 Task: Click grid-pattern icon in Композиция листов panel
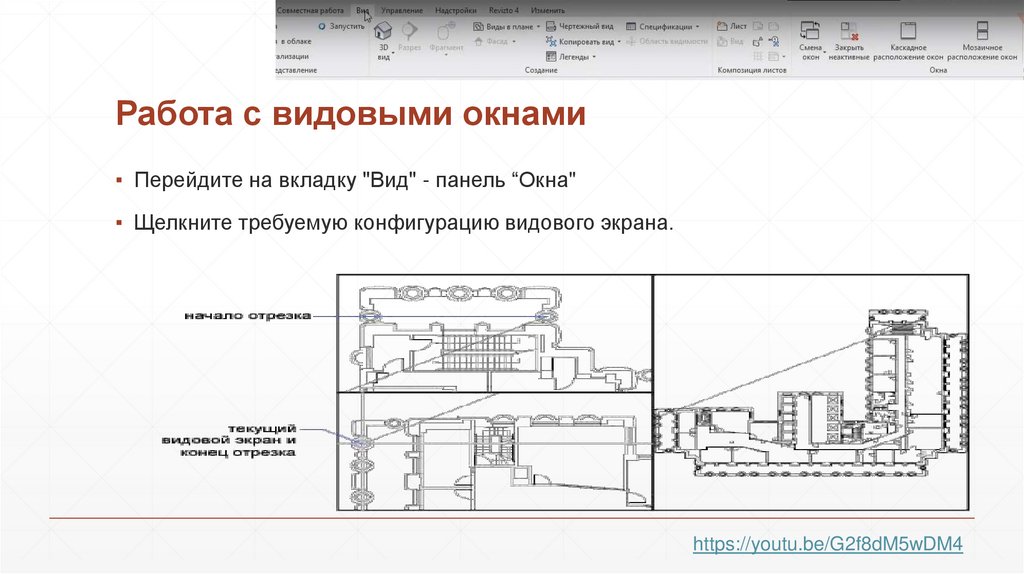click(x=758, y=56)
